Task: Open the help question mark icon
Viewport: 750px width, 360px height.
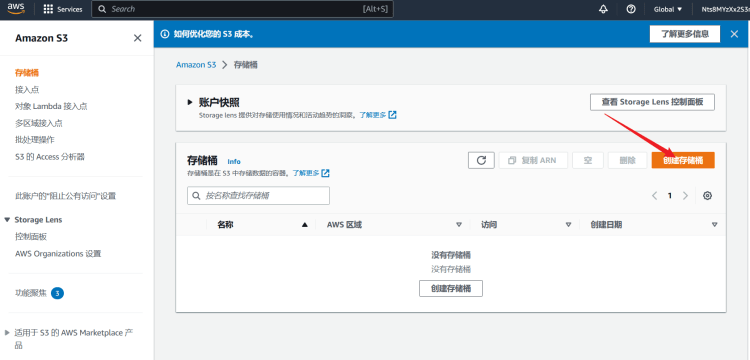Action: click(631, 9)
